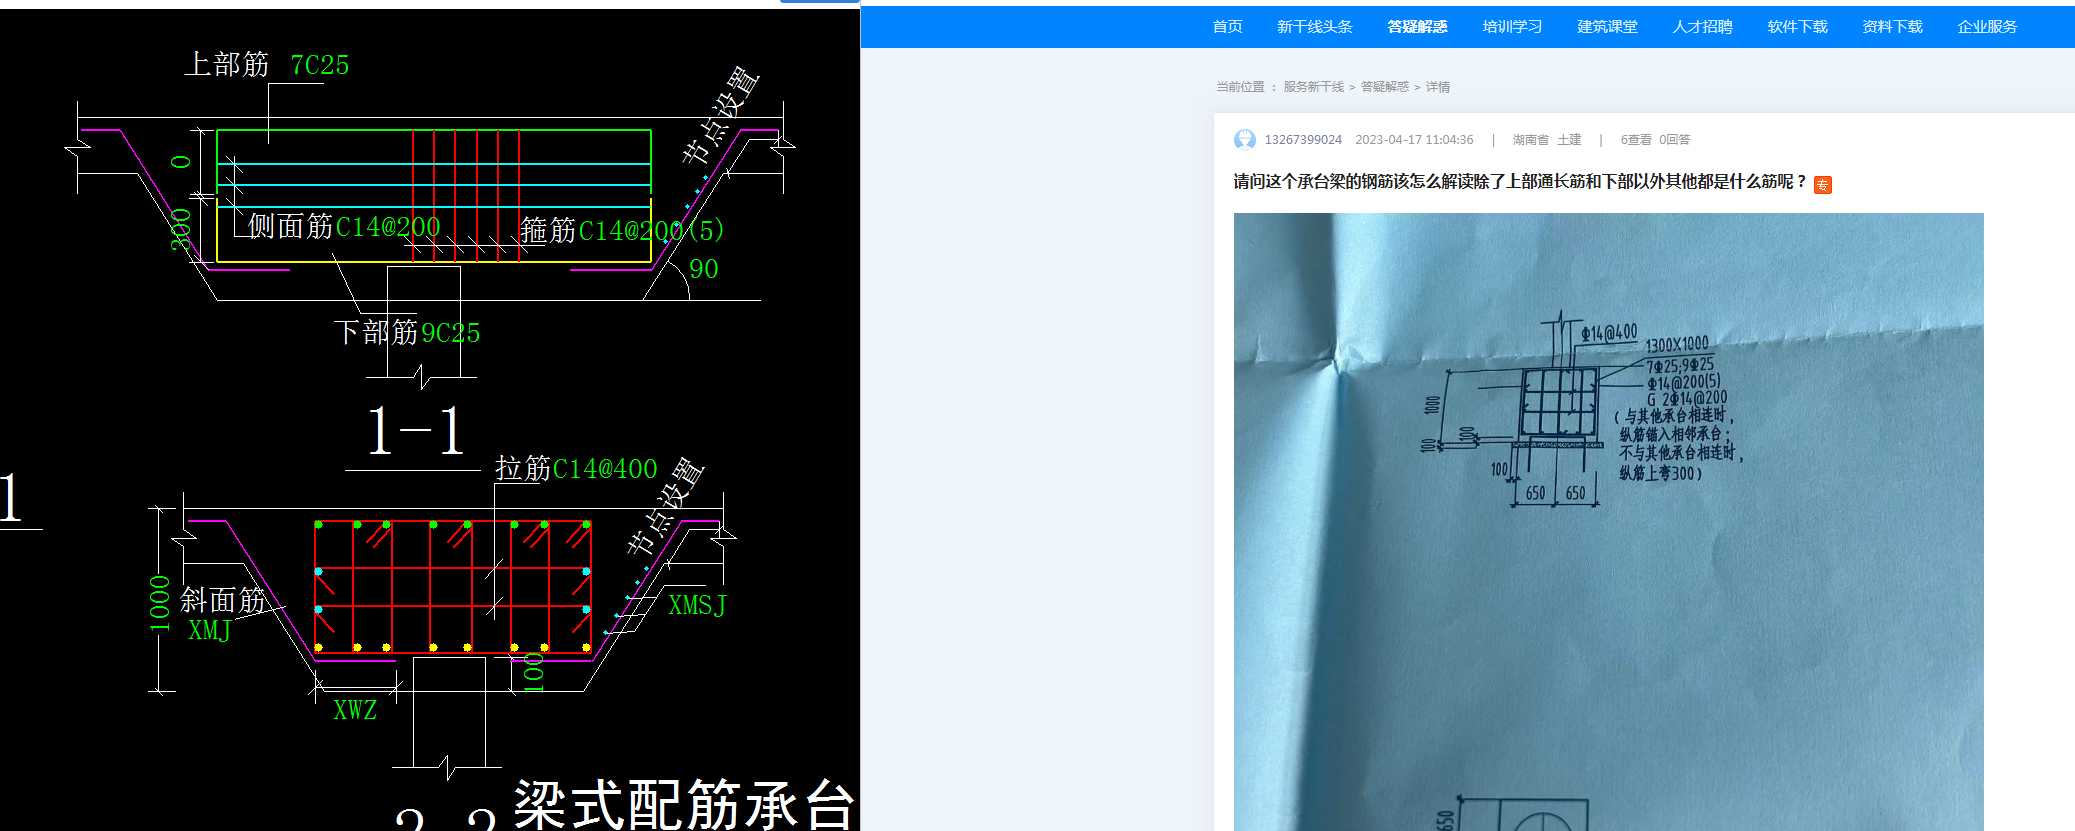Open the 新干线头条 navigation item
The height and width of the screenshot is (831, 2075).
[1314, 27]
